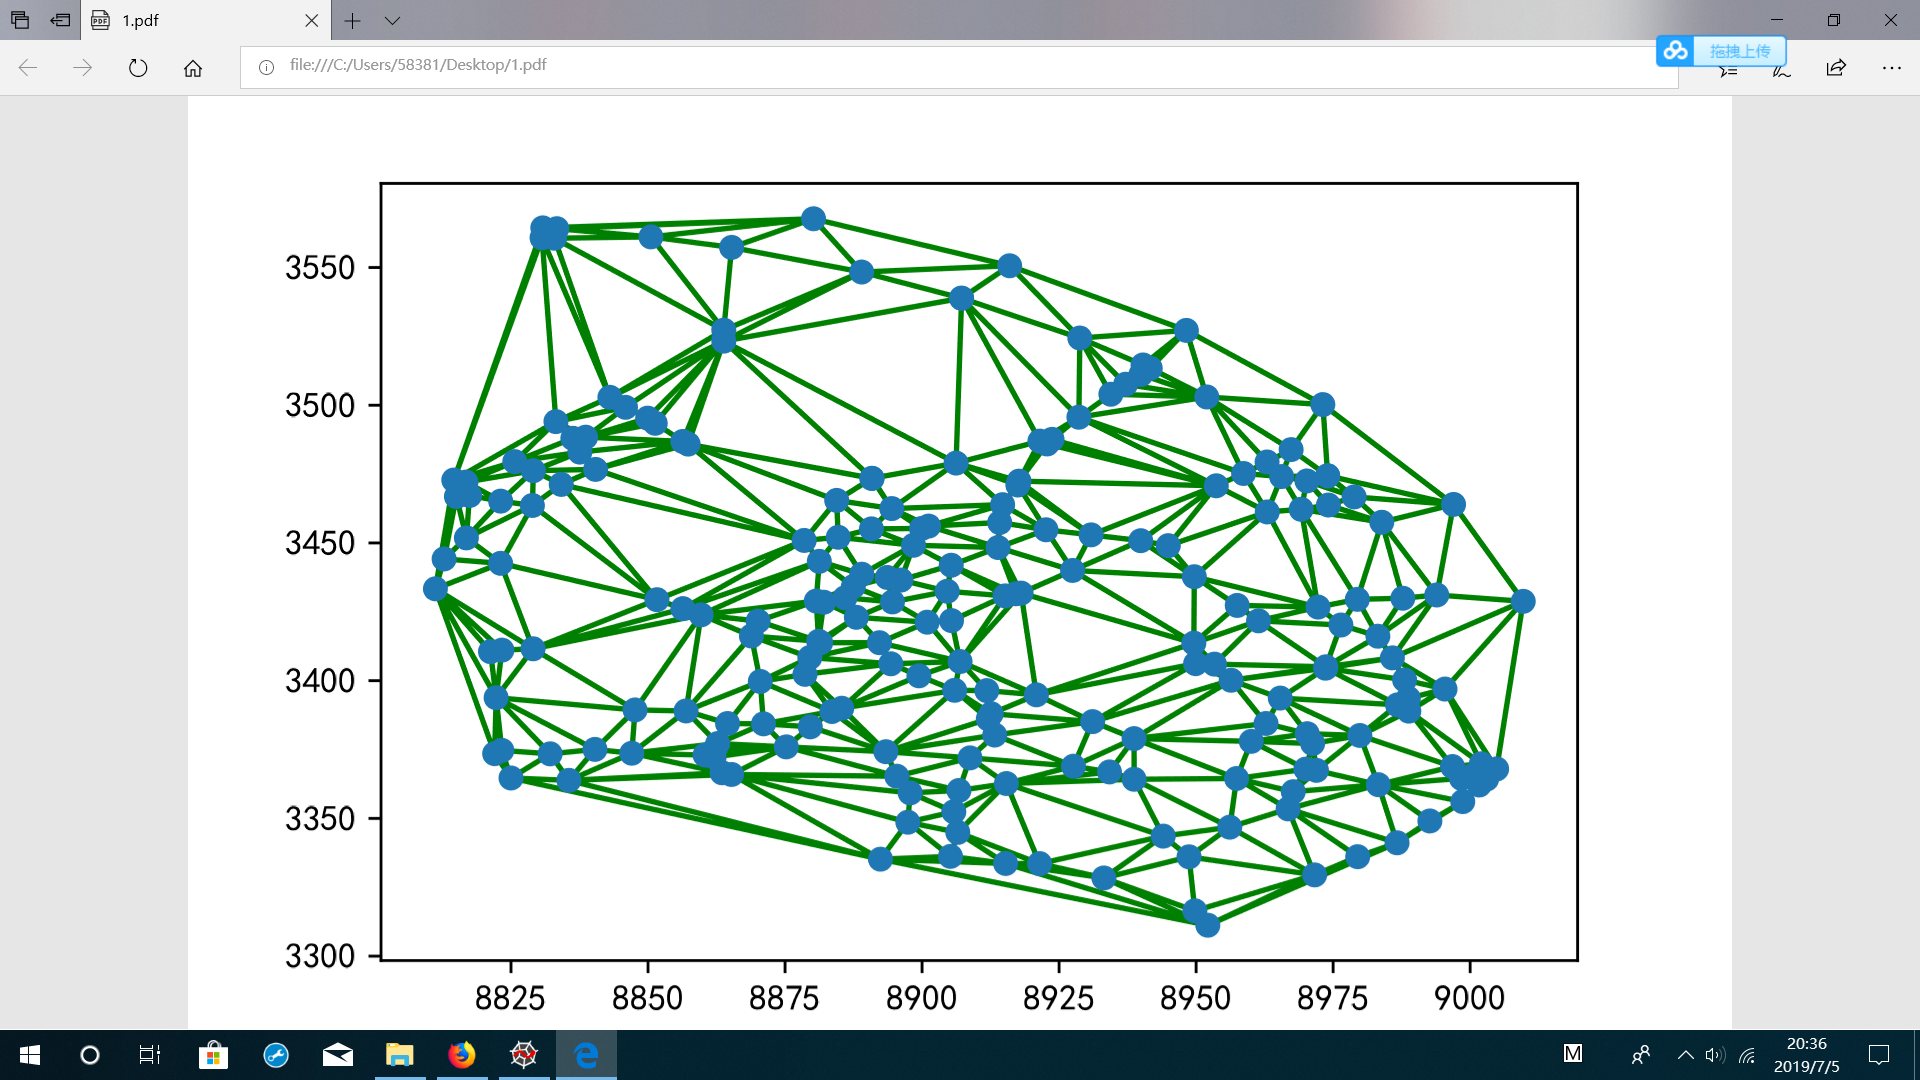The width and height of the screenshot is (1920, 1080).
Task: Click the site information icon in address bar
Action: (x=266, y=67)
